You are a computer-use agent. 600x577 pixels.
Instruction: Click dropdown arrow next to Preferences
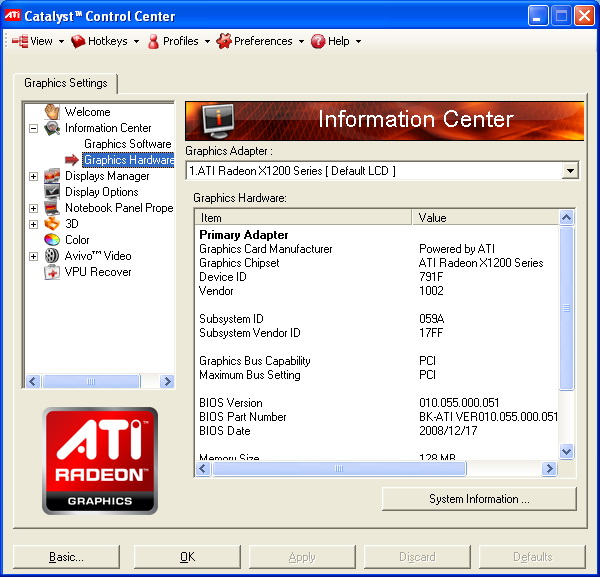(301, 41)
